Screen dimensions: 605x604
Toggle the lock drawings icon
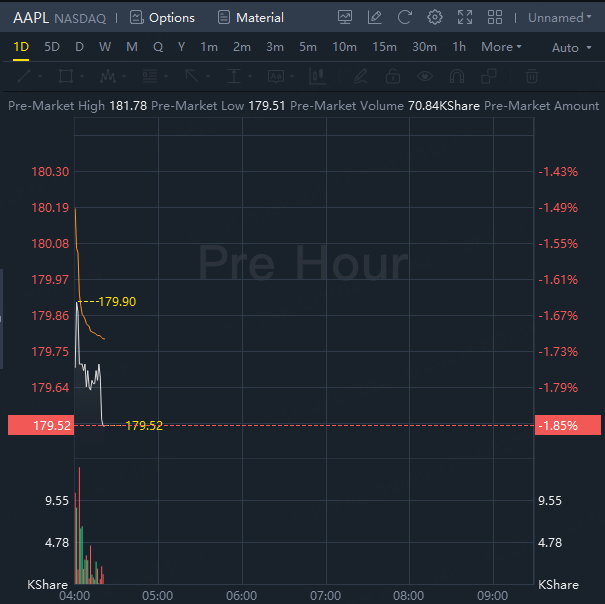click(393, 76)
